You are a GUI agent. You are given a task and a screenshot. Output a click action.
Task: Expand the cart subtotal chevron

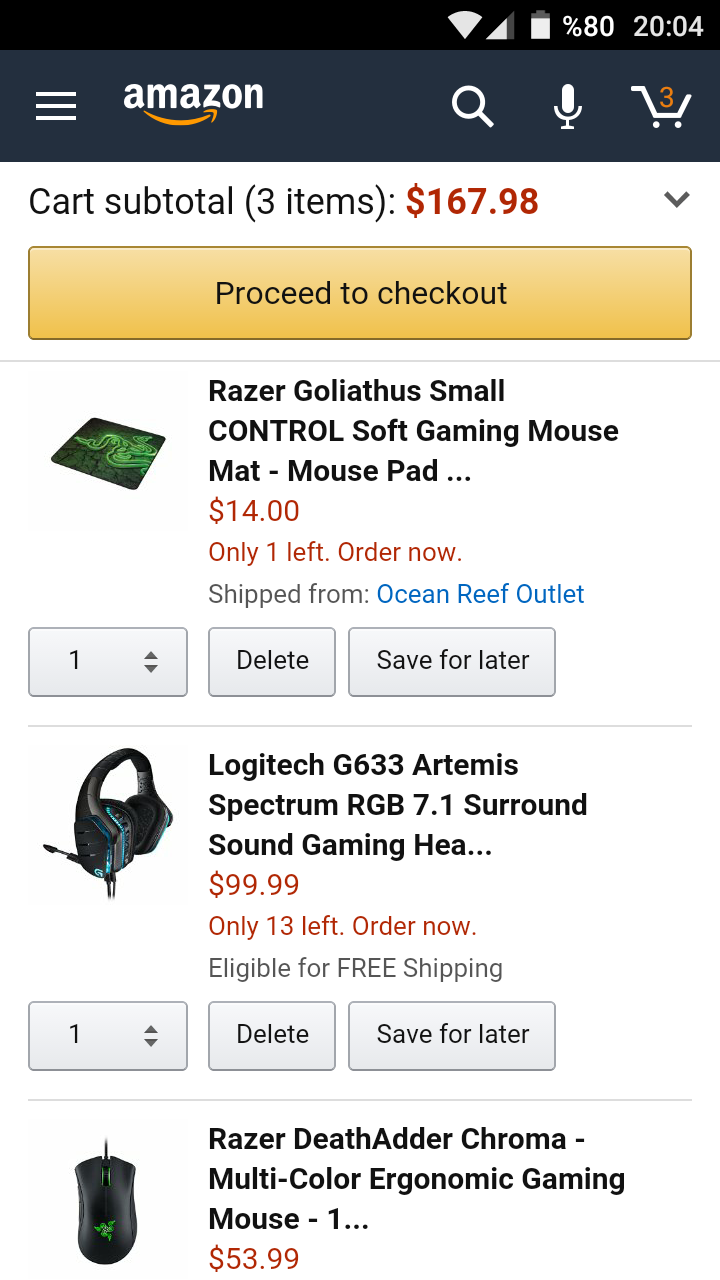pyautogui.click(x=677, y=200)
